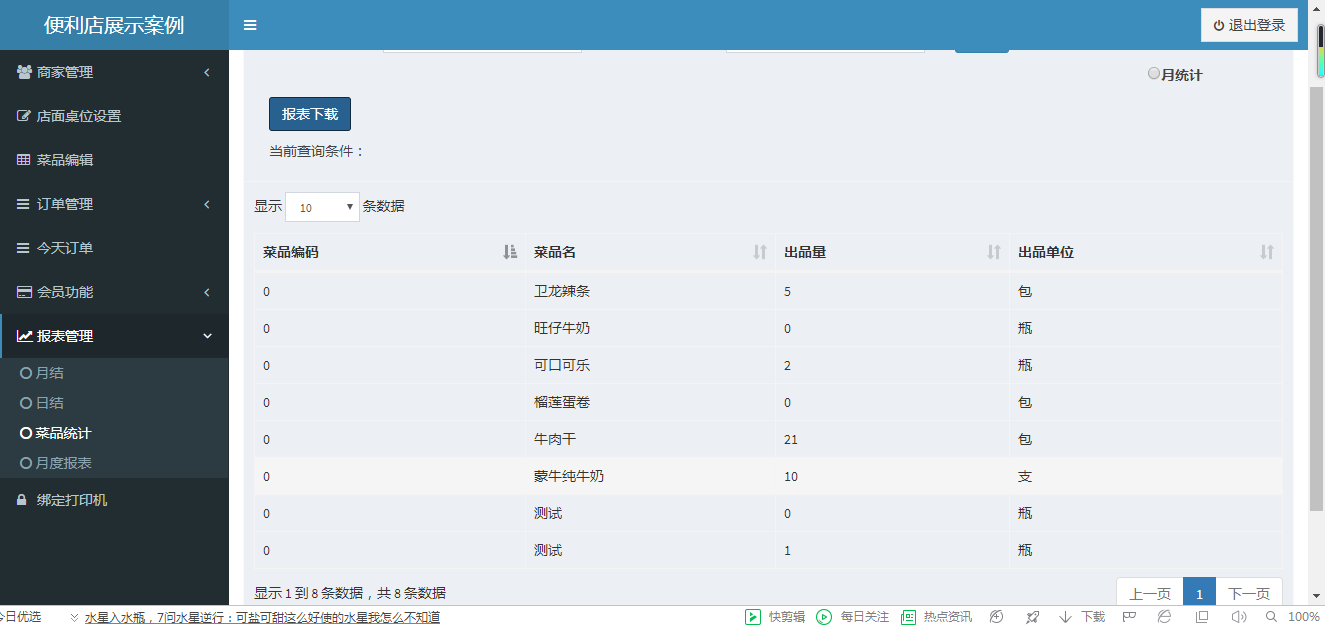The width and height of the screenshot is (1325, 628).
Task: Open 快剪辑 in browser status bar
Action: coord(775,617)
